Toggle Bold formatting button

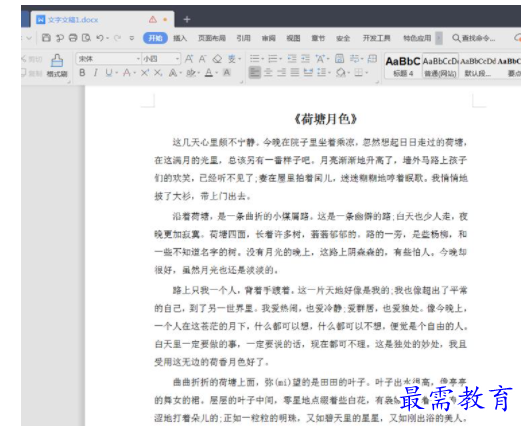tap(82, 72)
